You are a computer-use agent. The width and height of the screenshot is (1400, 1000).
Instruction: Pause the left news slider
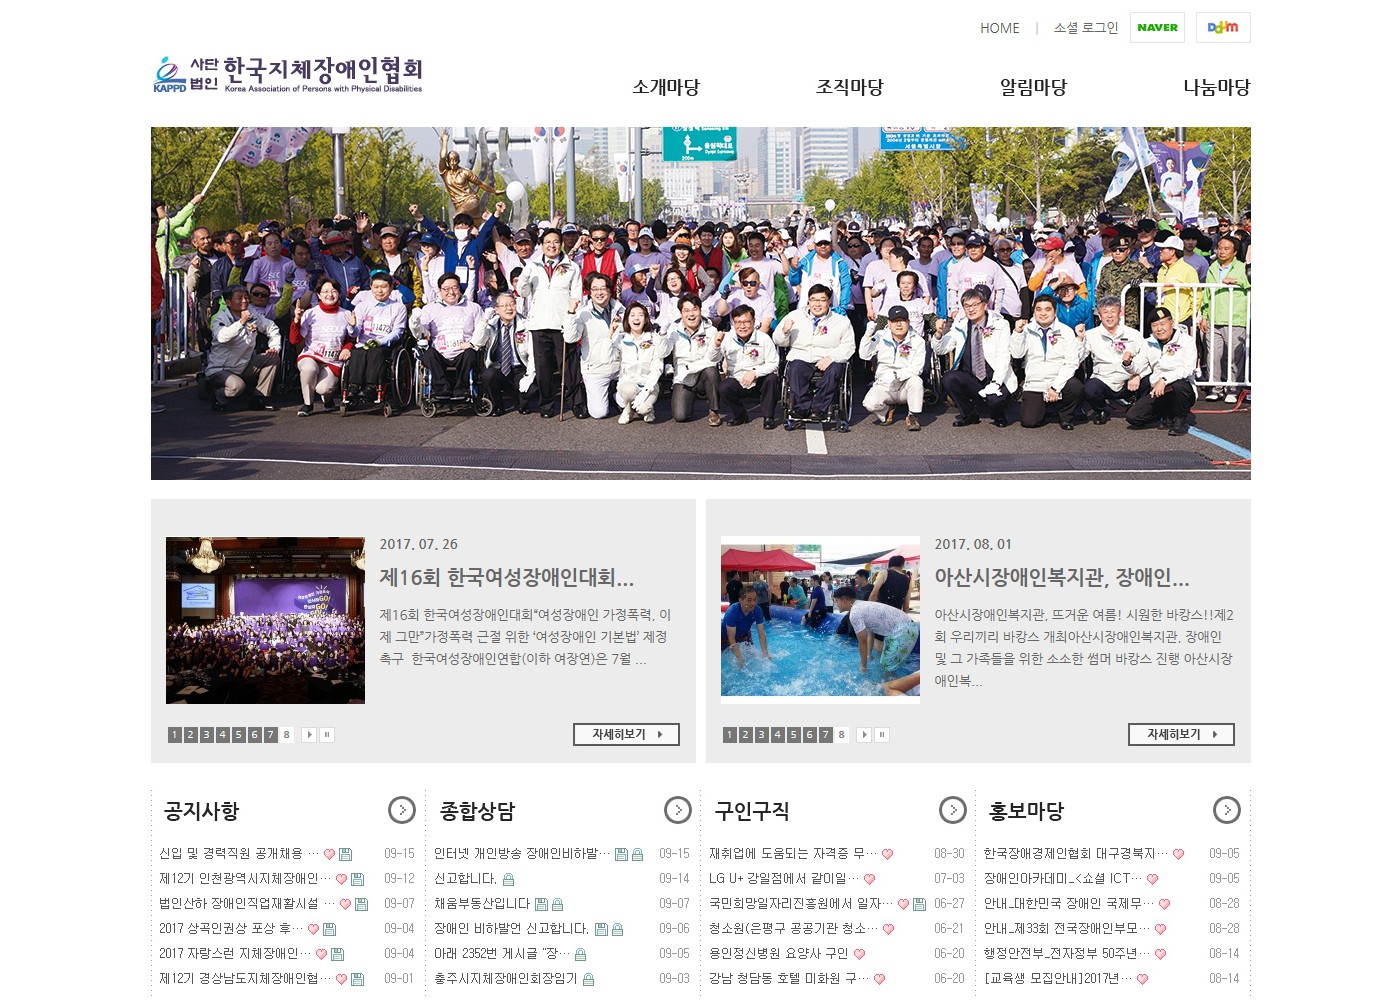[x=326, y=735]
